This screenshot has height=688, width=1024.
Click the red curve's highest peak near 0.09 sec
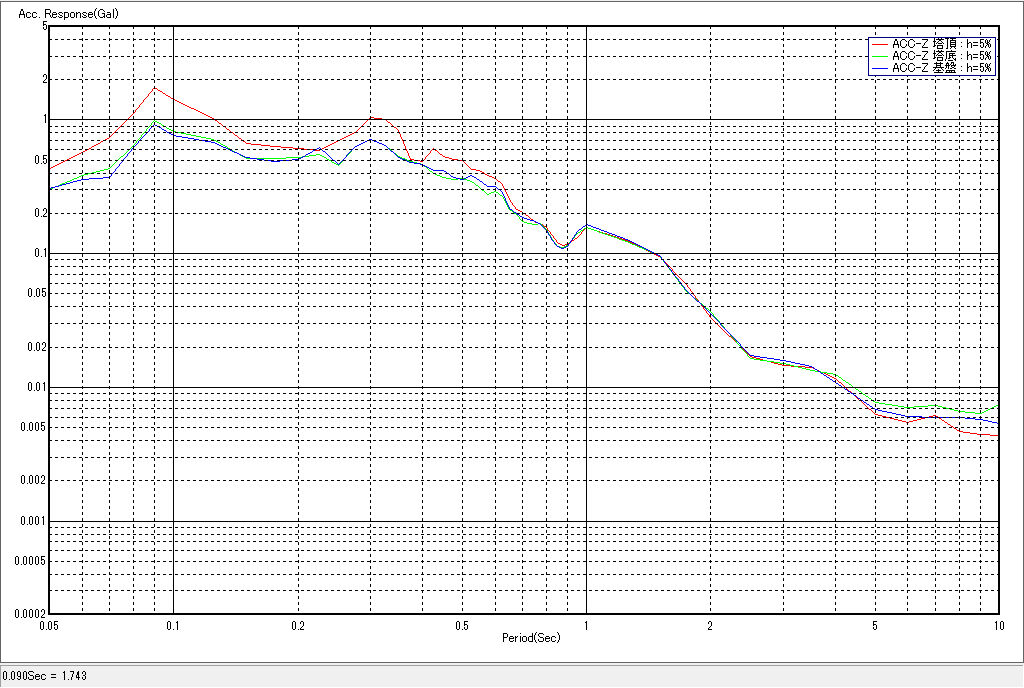(x=154, y=87)
